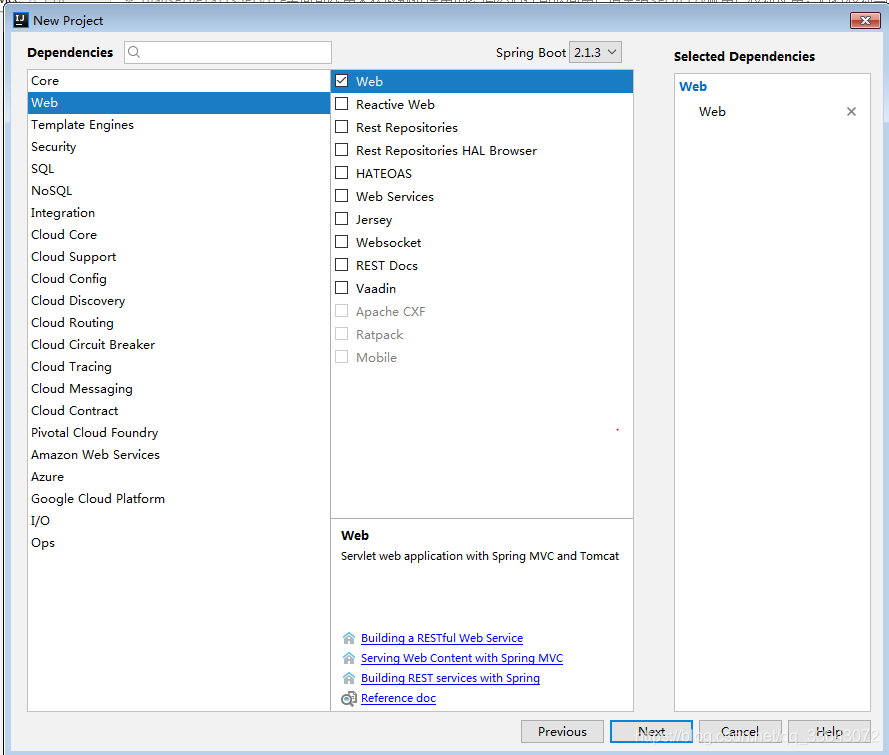Cancel the New Project dialog
Image resolution: width=889 pixels, height=755 pixels.
pos(740,732)
